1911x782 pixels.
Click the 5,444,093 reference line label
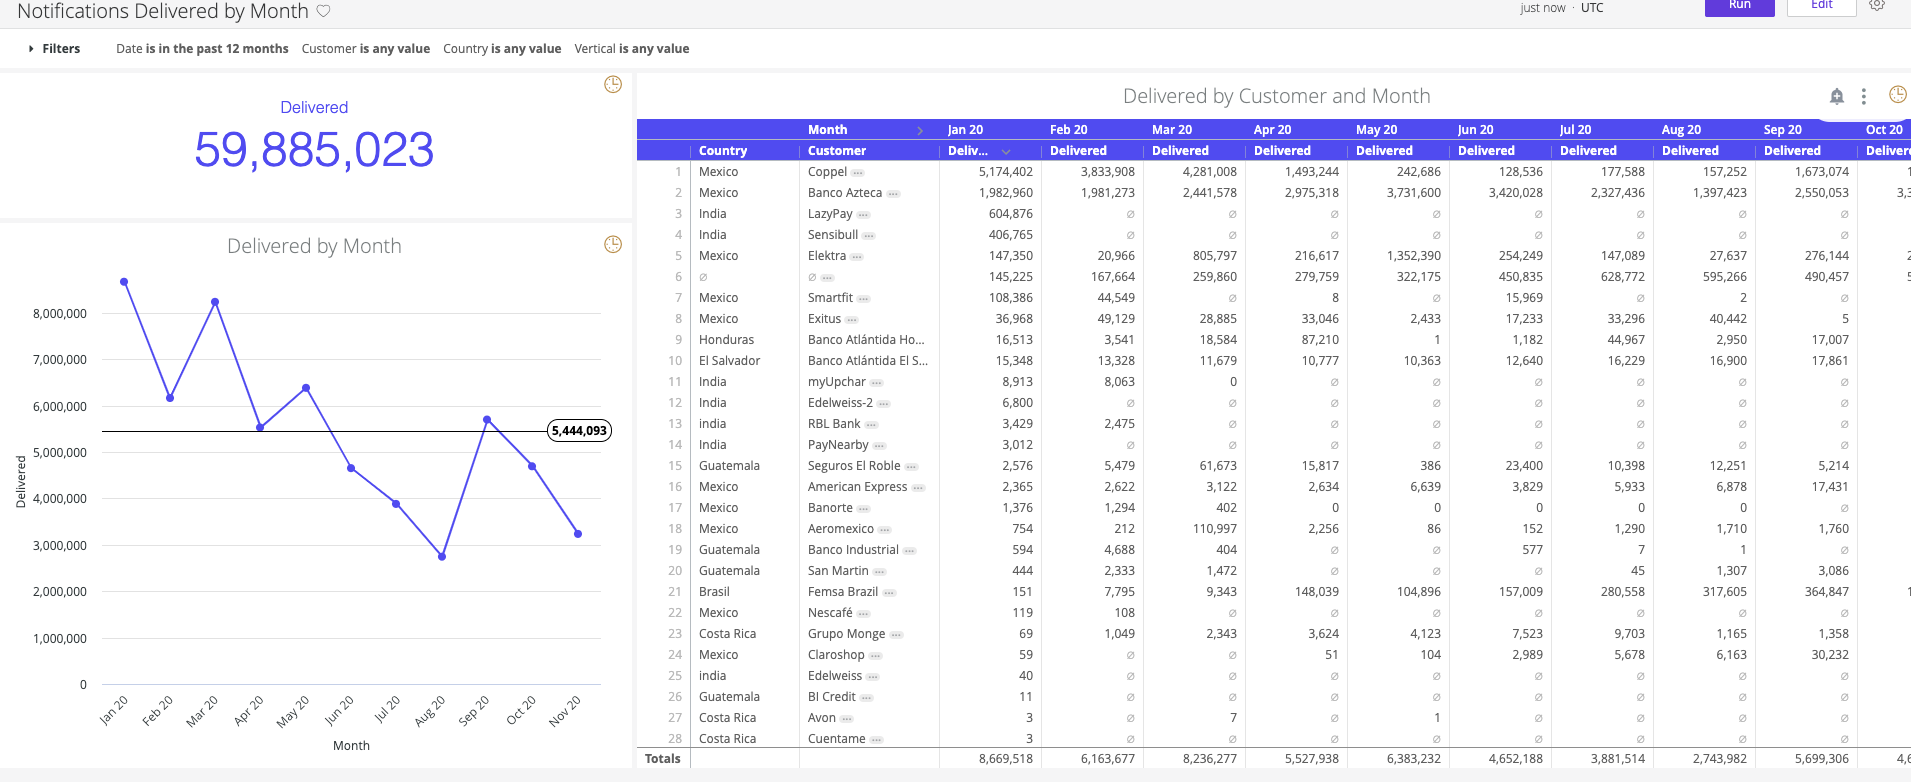(580, 431)
